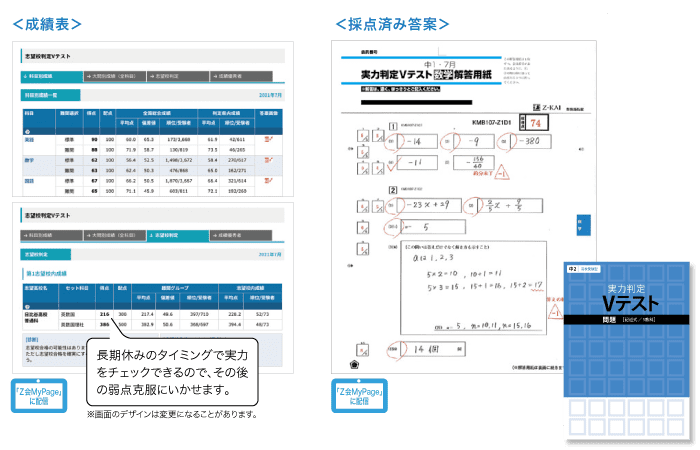
Task: Select the 成績優秀者 tab in the upper score panel
Action: click(x=241, y=76)
